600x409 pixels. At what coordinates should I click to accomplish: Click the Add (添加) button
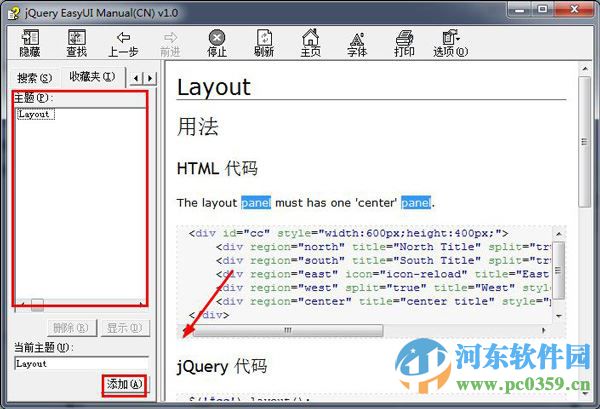(x=125, y=385)
